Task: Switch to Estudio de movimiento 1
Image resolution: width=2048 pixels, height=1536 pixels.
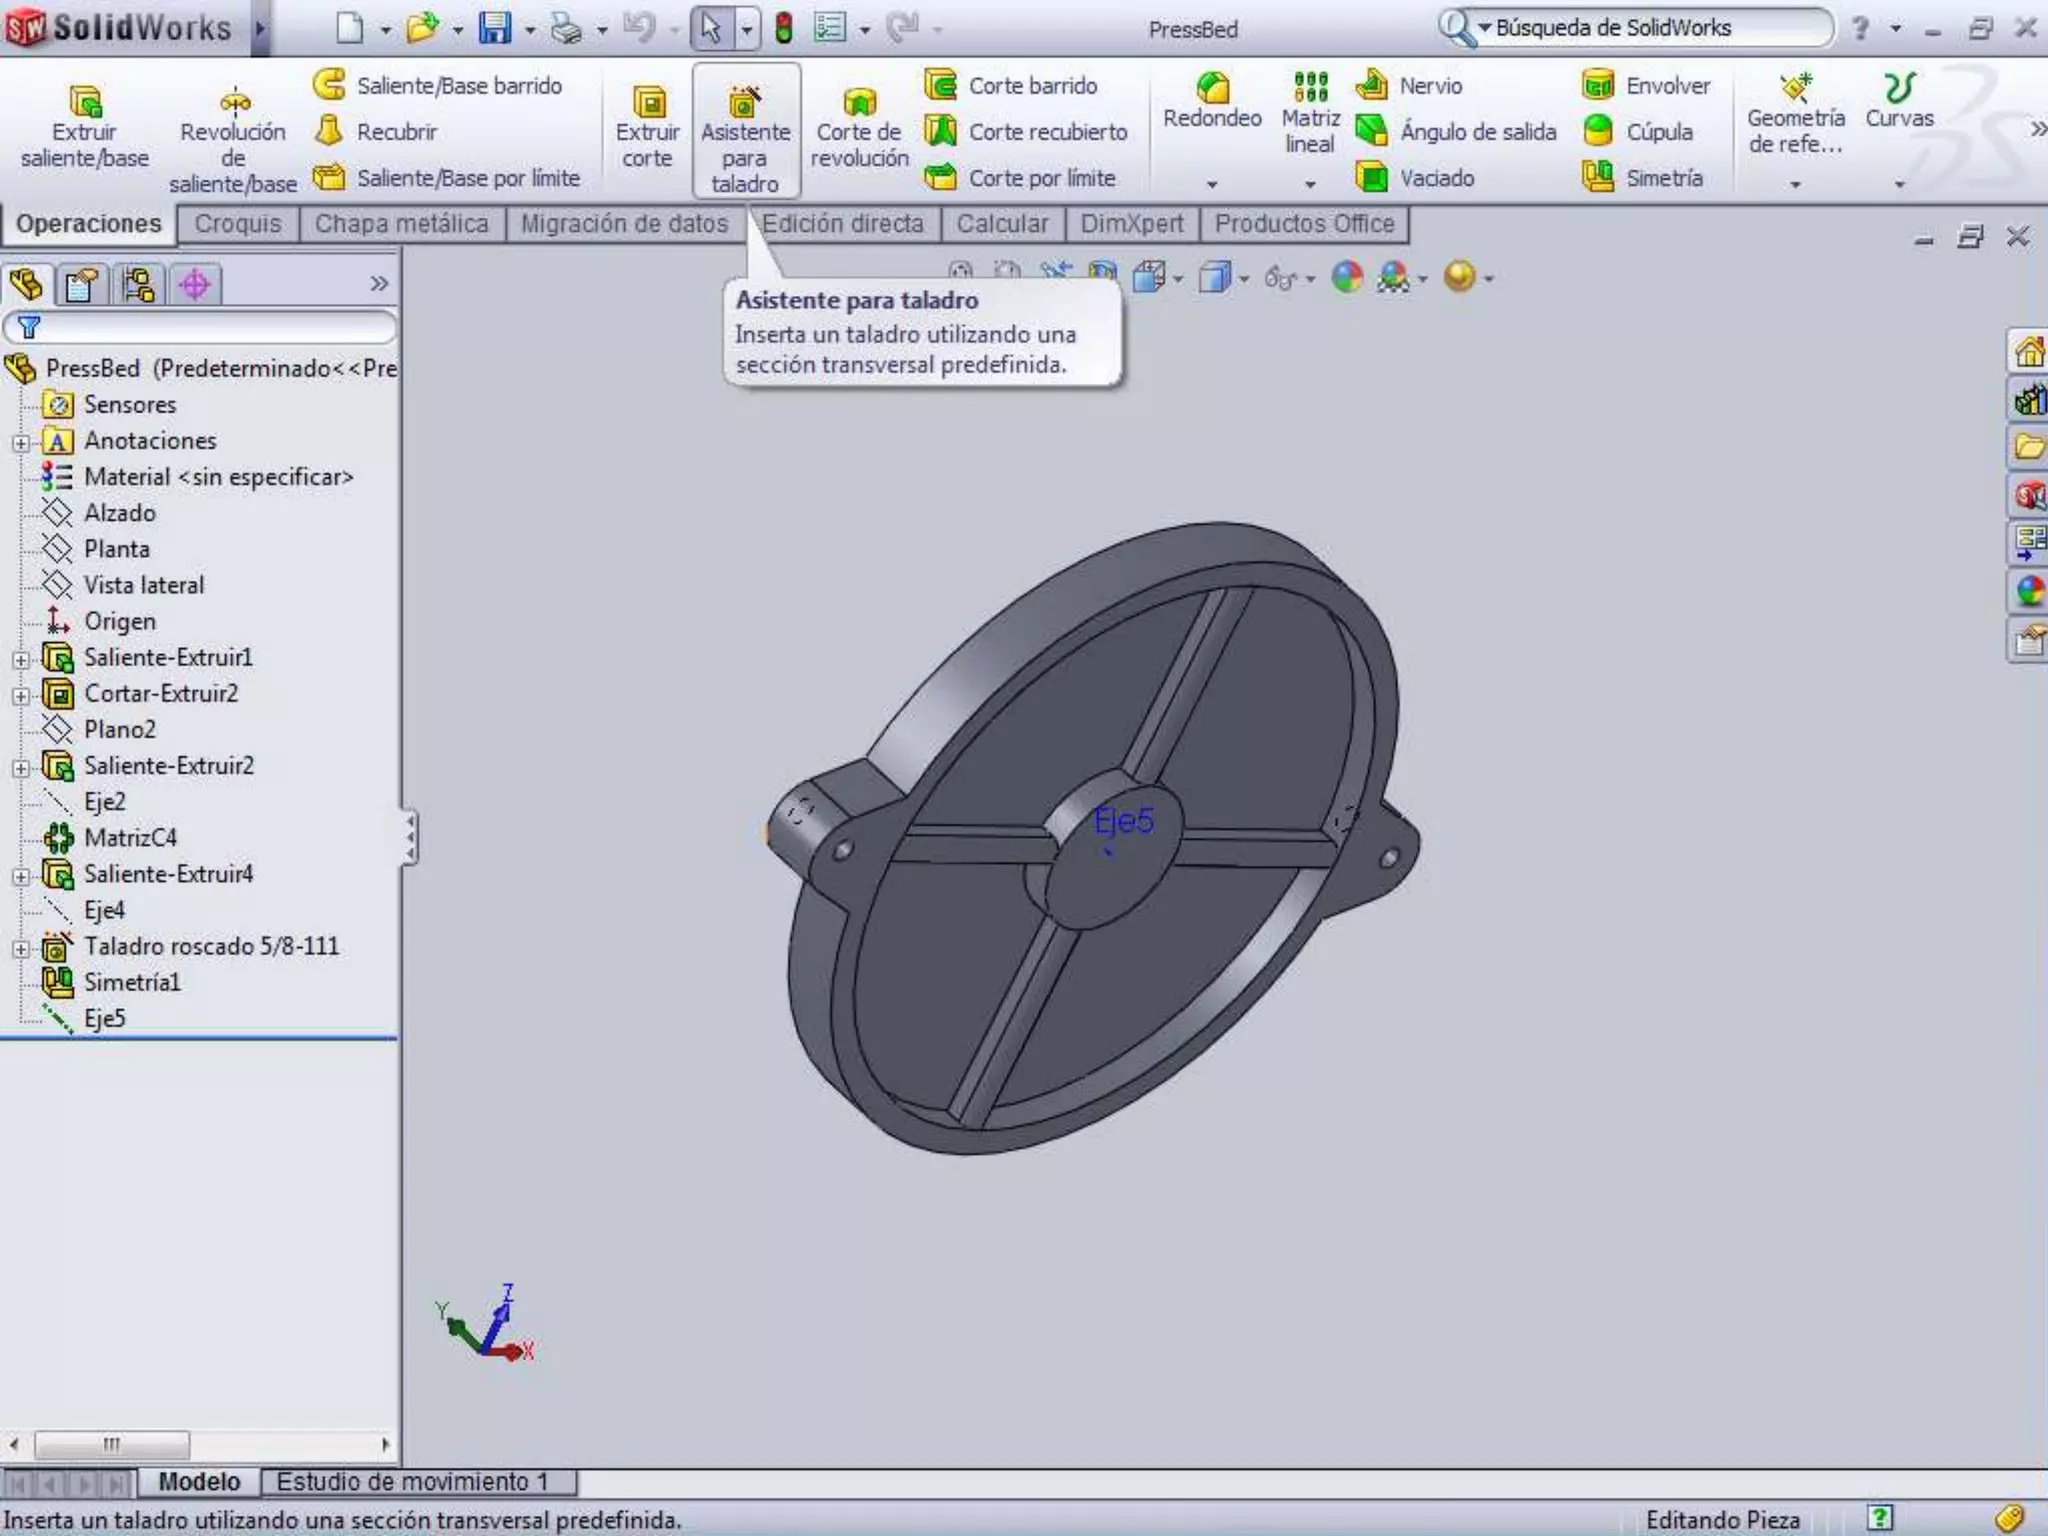Action: 412,1481
